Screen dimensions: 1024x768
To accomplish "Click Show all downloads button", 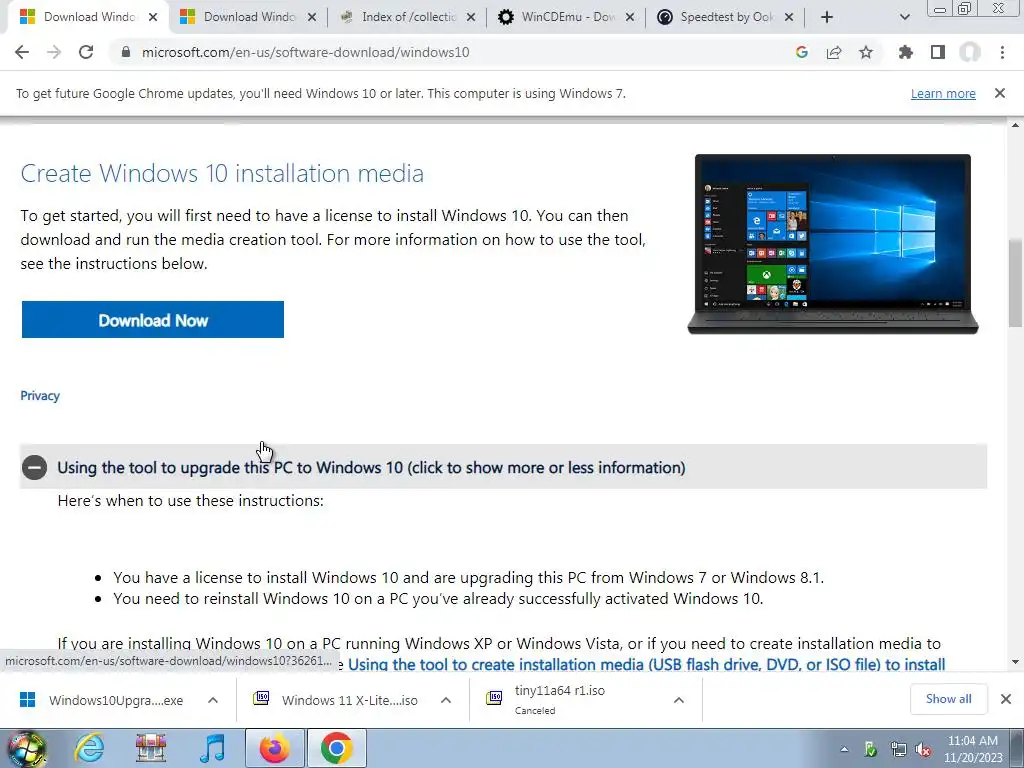I will point(948,699).
